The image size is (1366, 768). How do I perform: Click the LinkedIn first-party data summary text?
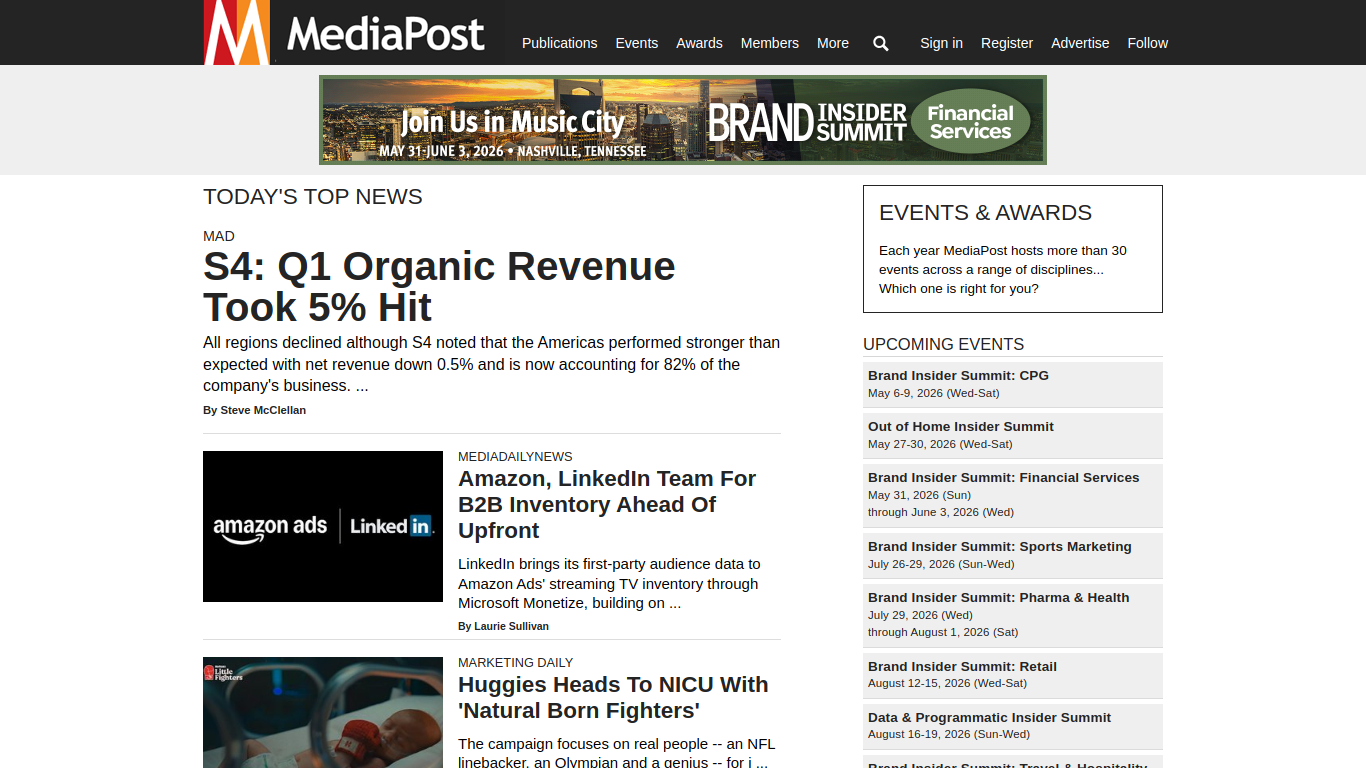tap(609, 584)
